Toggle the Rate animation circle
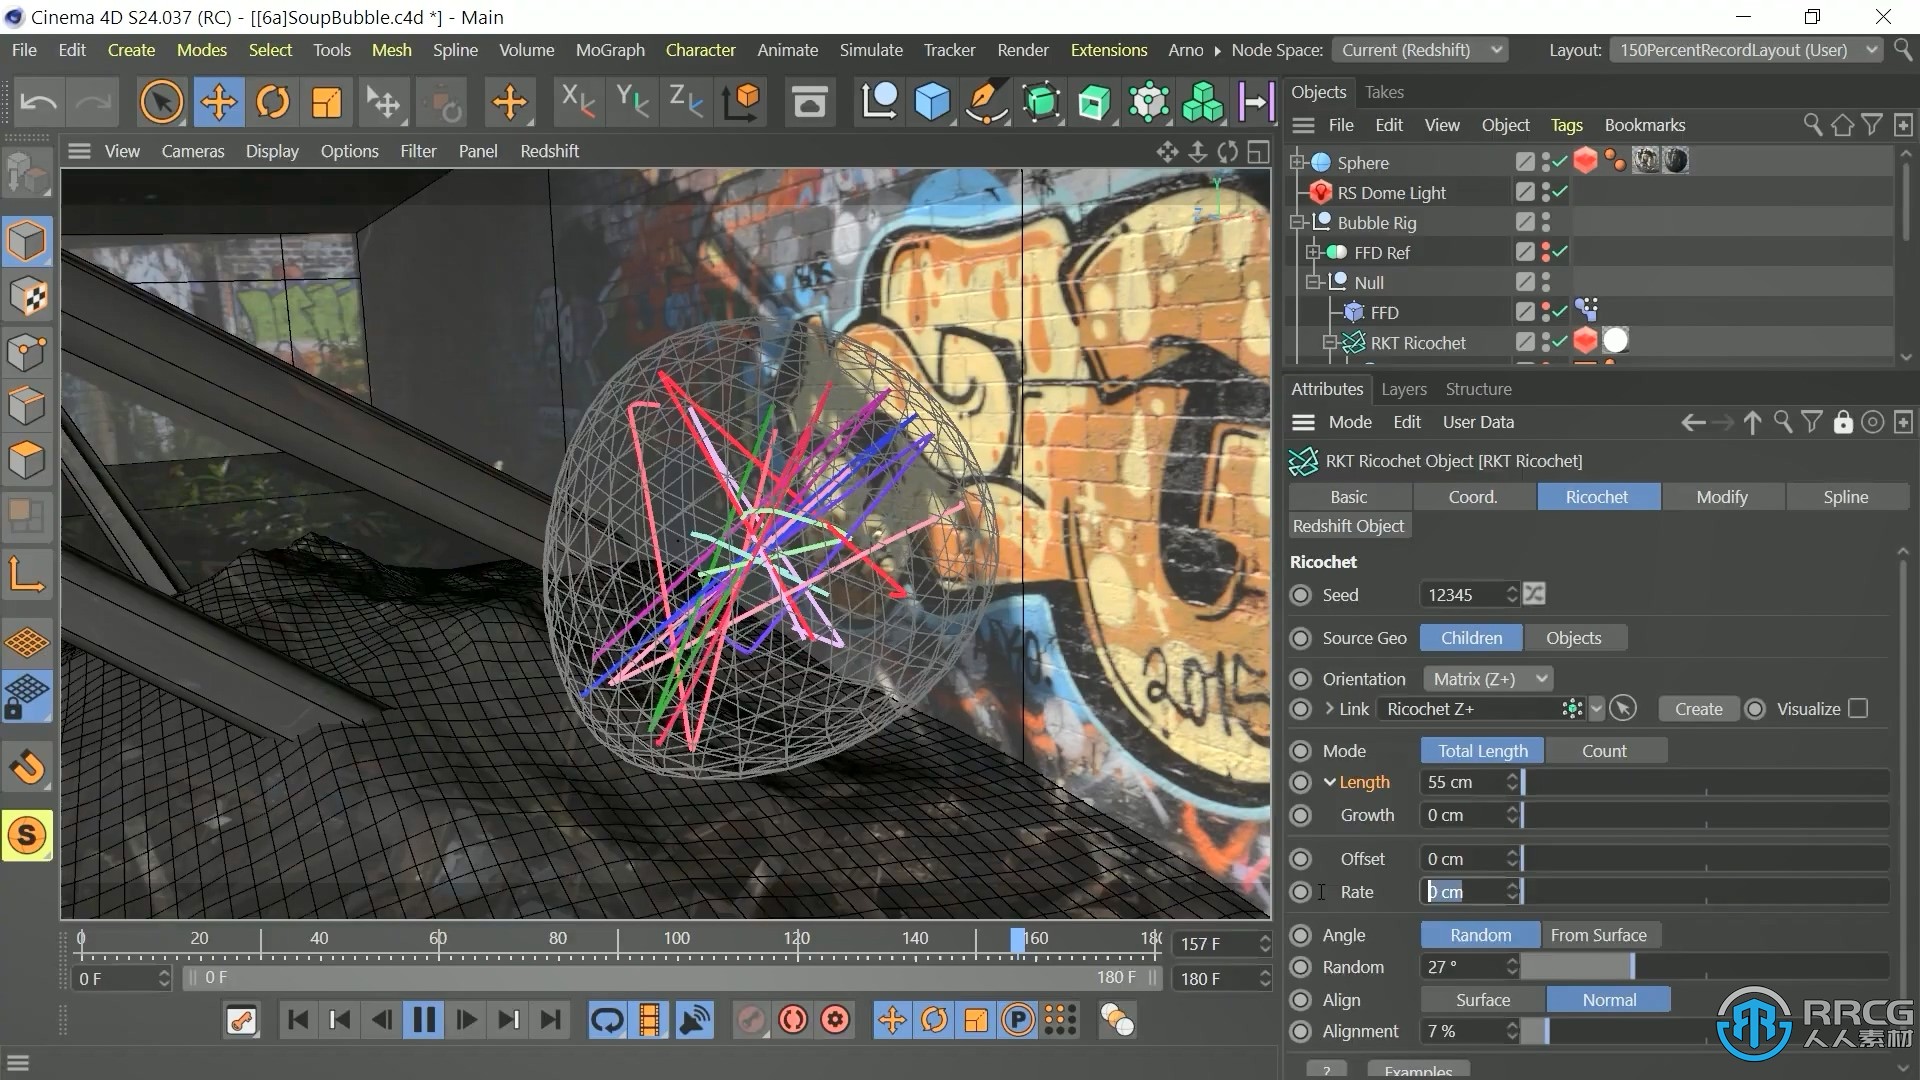 pos(1300,892)
